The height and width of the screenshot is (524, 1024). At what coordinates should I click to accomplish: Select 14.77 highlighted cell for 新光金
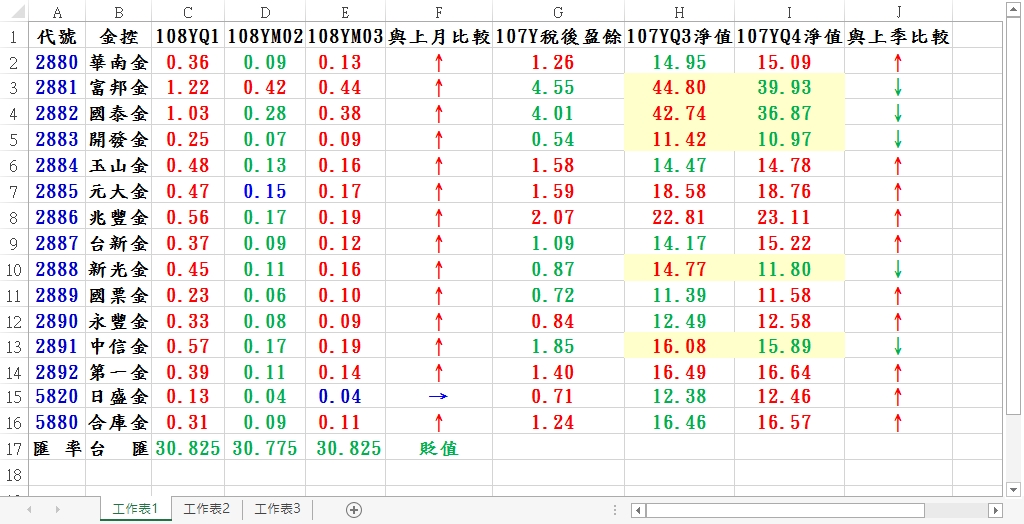tap(679, 269)
